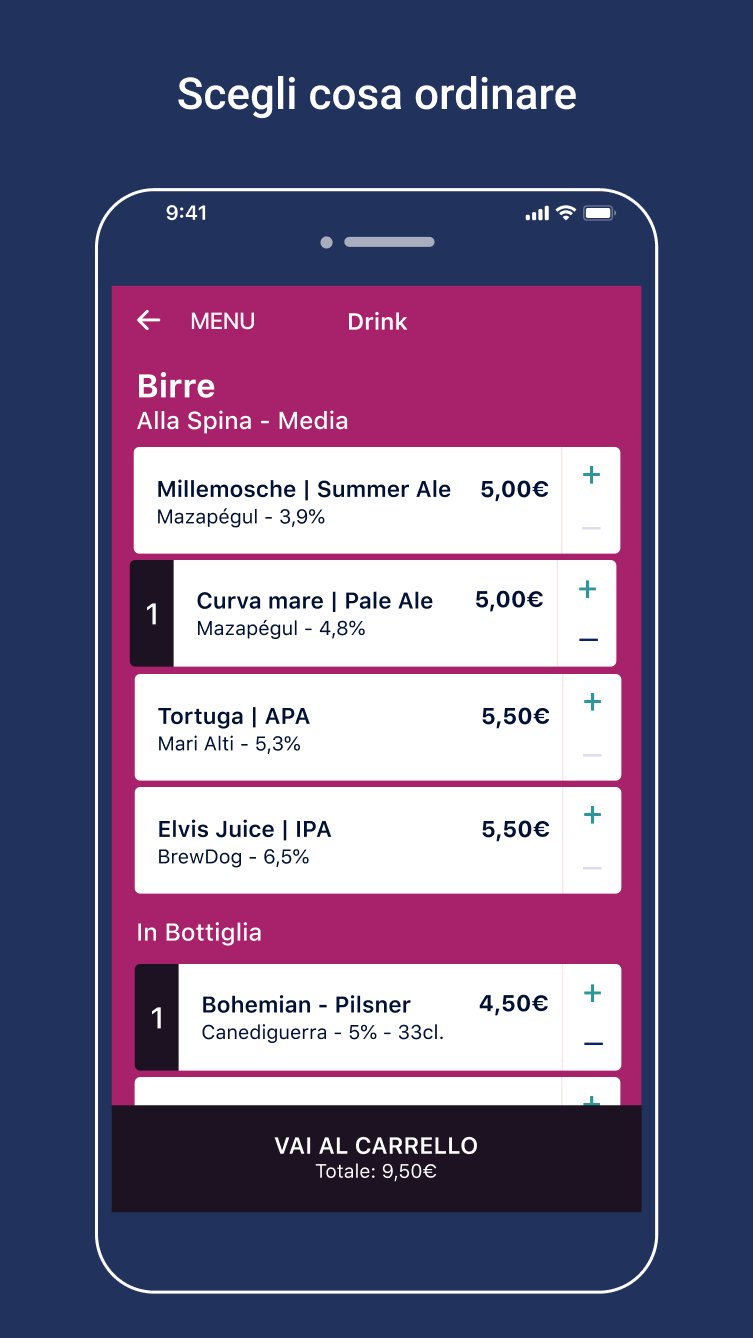Select the Drink tab title

pos(377,321)
